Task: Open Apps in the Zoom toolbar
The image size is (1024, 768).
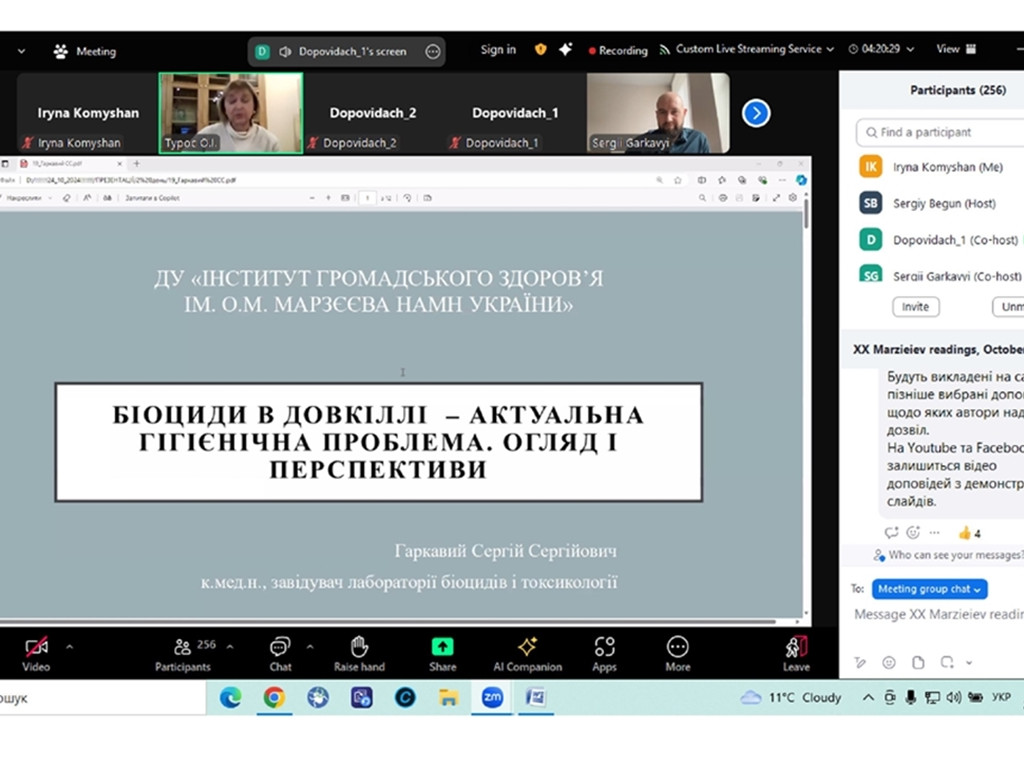Action: tap(604, 654)
